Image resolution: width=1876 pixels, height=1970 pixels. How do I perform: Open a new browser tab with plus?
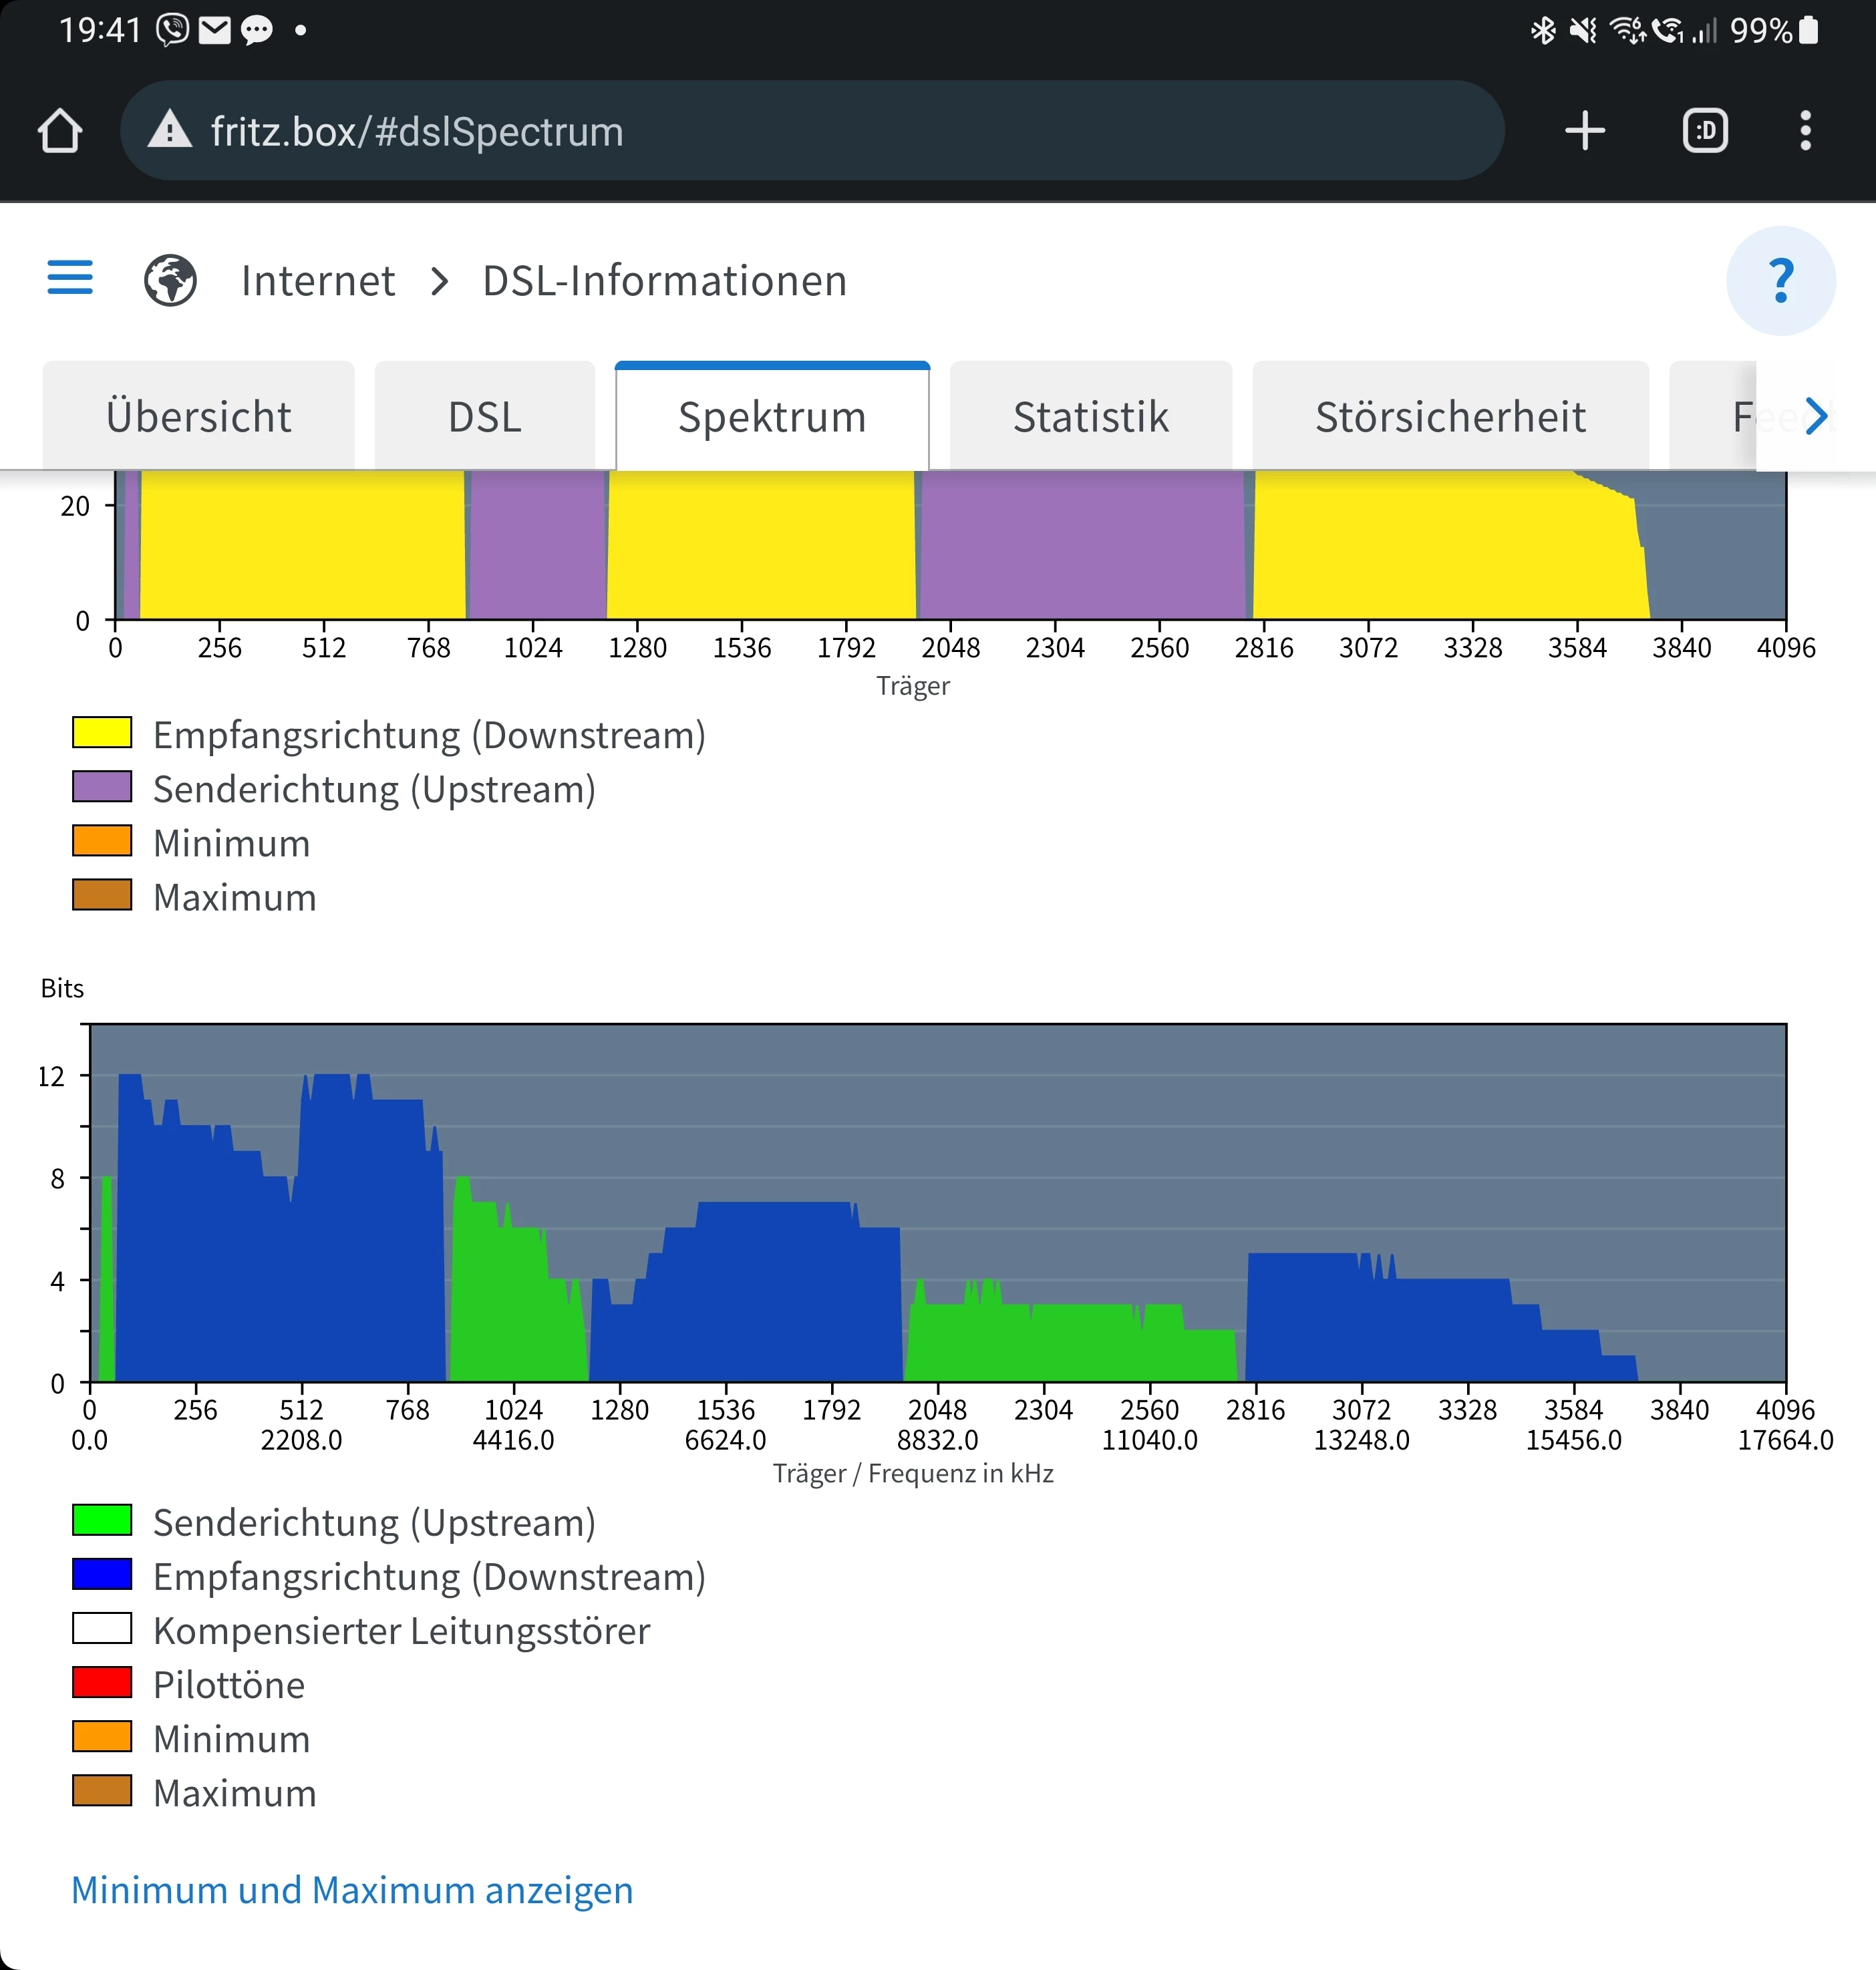pyautogui.click(x=1585, y=131)
